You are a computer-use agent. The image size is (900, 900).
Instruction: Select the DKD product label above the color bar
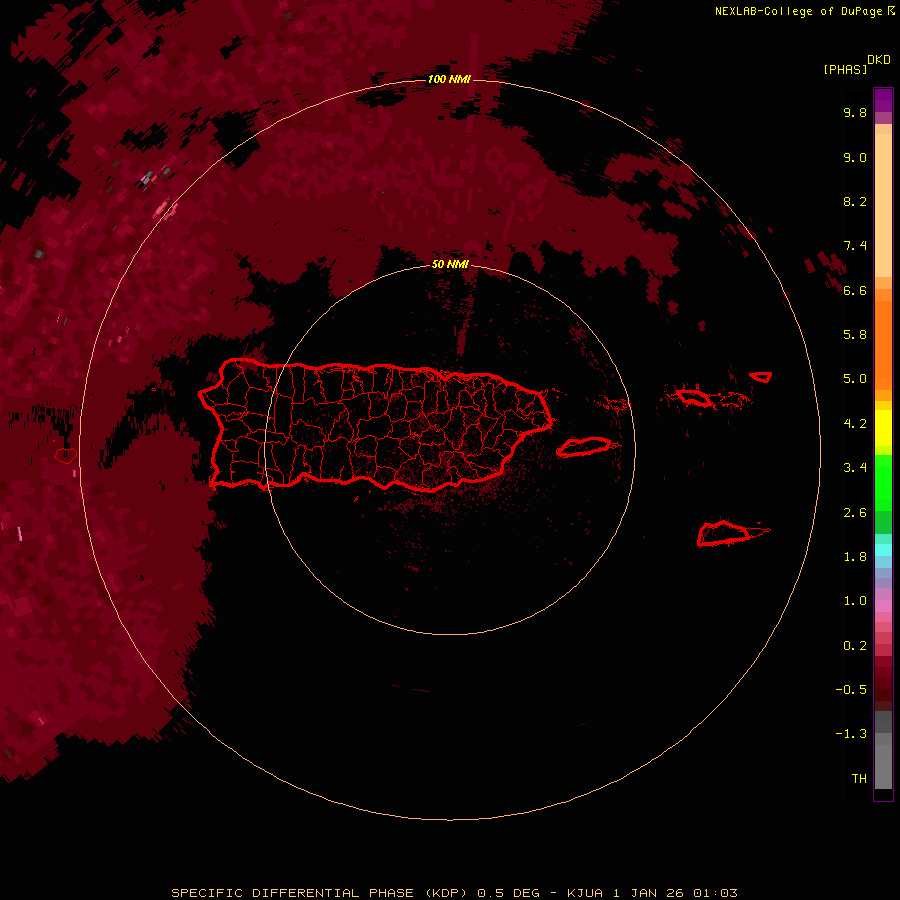click(879, 60)
